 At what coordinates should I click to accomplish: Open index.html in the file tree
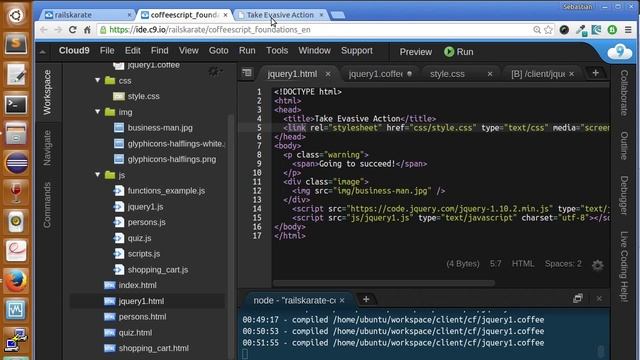pos(138,285)
